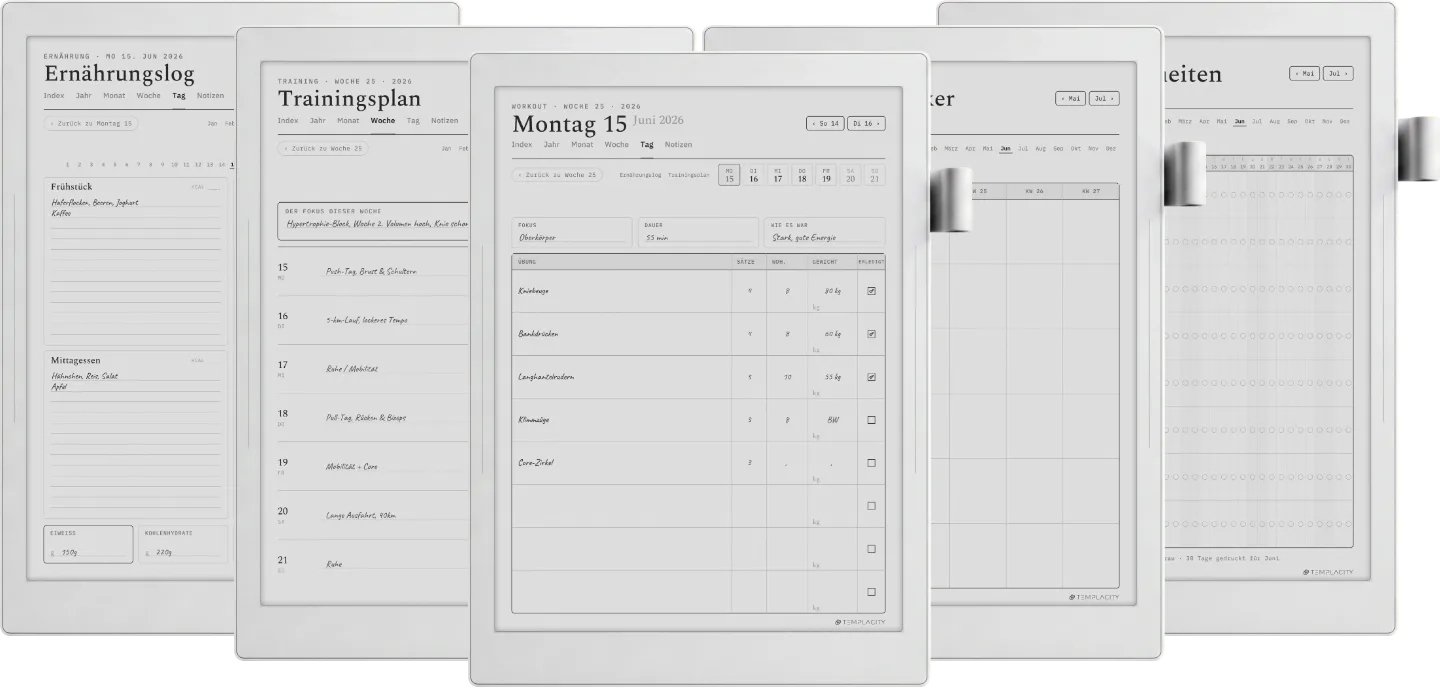Select day chip Mi 17

tap(778, 175)
